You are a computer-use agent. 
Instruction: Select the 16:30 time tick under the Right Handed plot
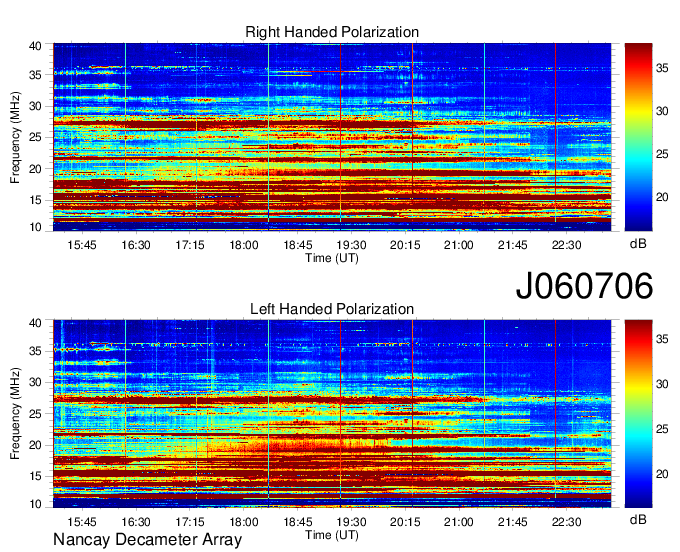pyautogui.click(x=136, y=245)
